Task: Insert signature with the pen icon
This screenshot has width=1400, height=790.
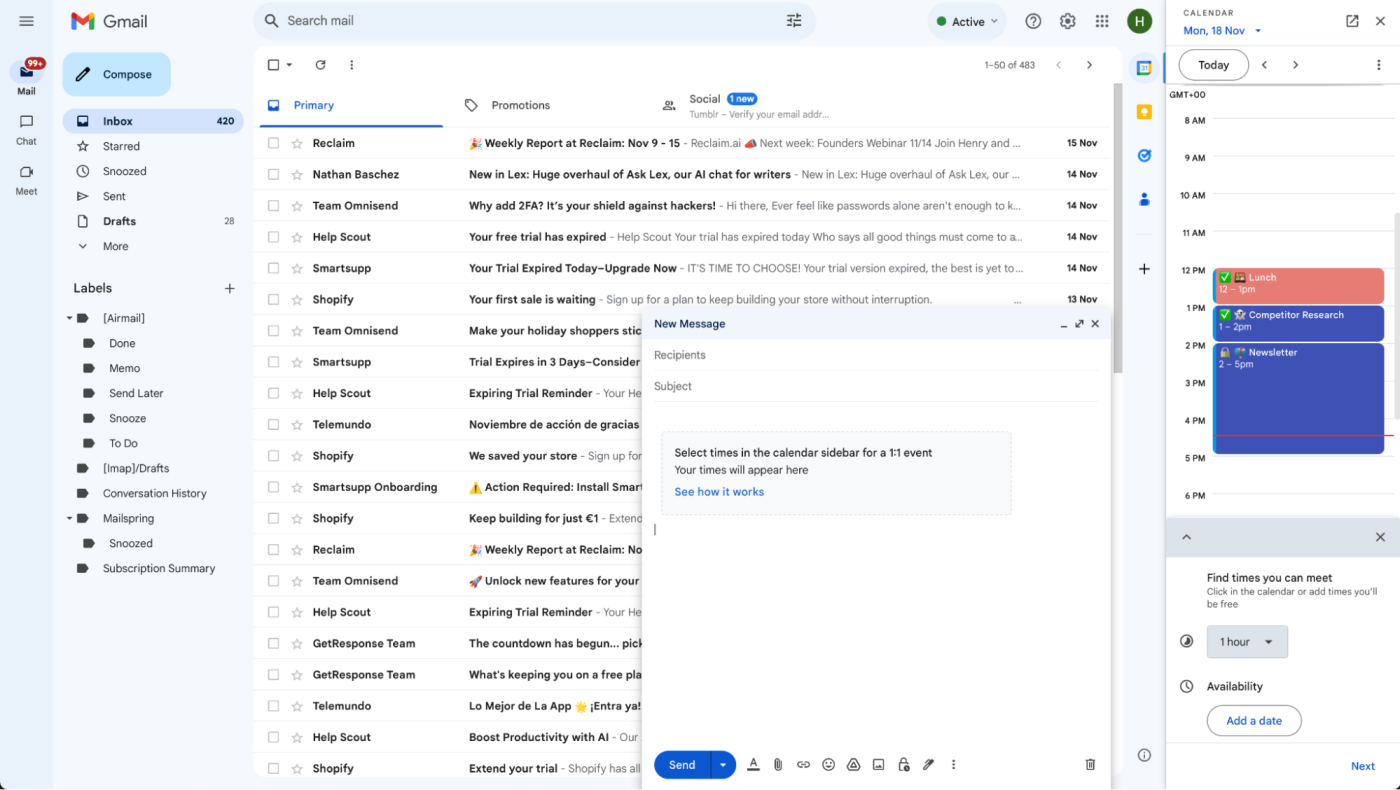Action: [x=928, y=764]
